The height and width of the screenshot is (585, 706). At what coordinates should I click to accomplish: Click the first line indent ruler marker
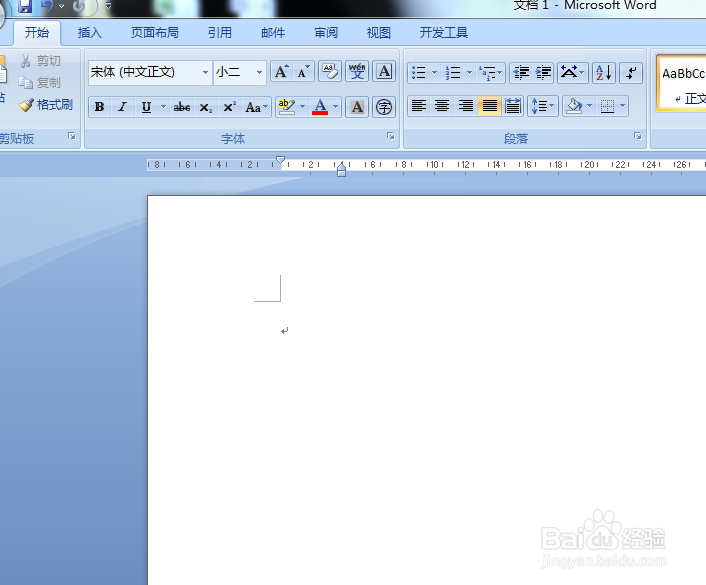coord(280,160)
